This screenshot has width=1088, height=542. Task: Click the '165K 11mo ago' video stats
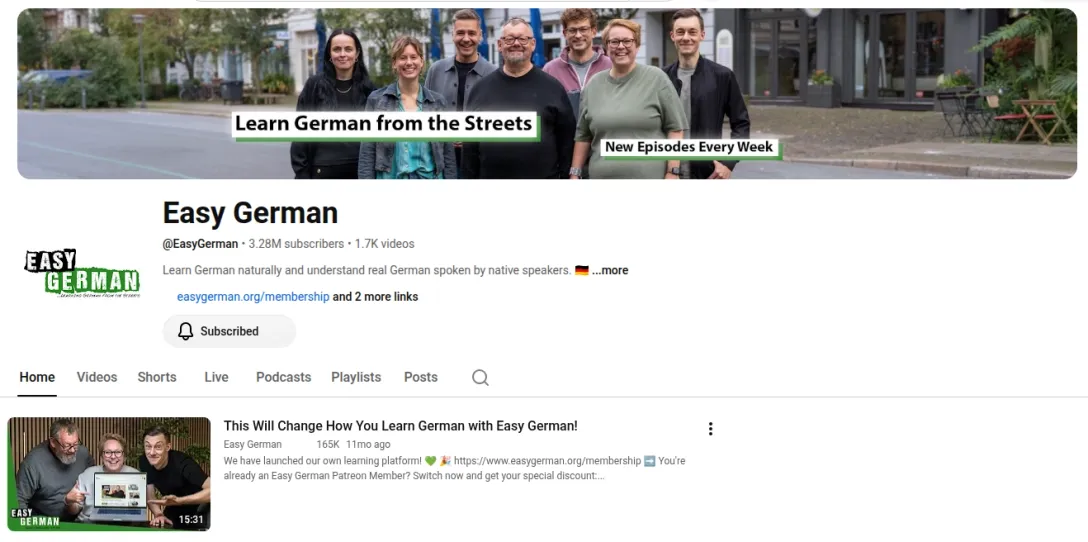click(x=353, y=444)
